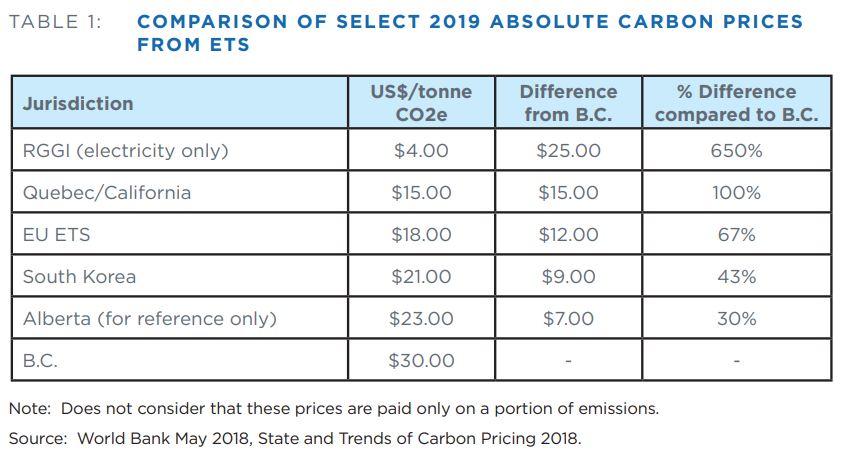Image resolution: width=850 pixels, height=458 pixels.
Task: Select the "RGGI (electricity only)" row label
Action: (126, 151)
